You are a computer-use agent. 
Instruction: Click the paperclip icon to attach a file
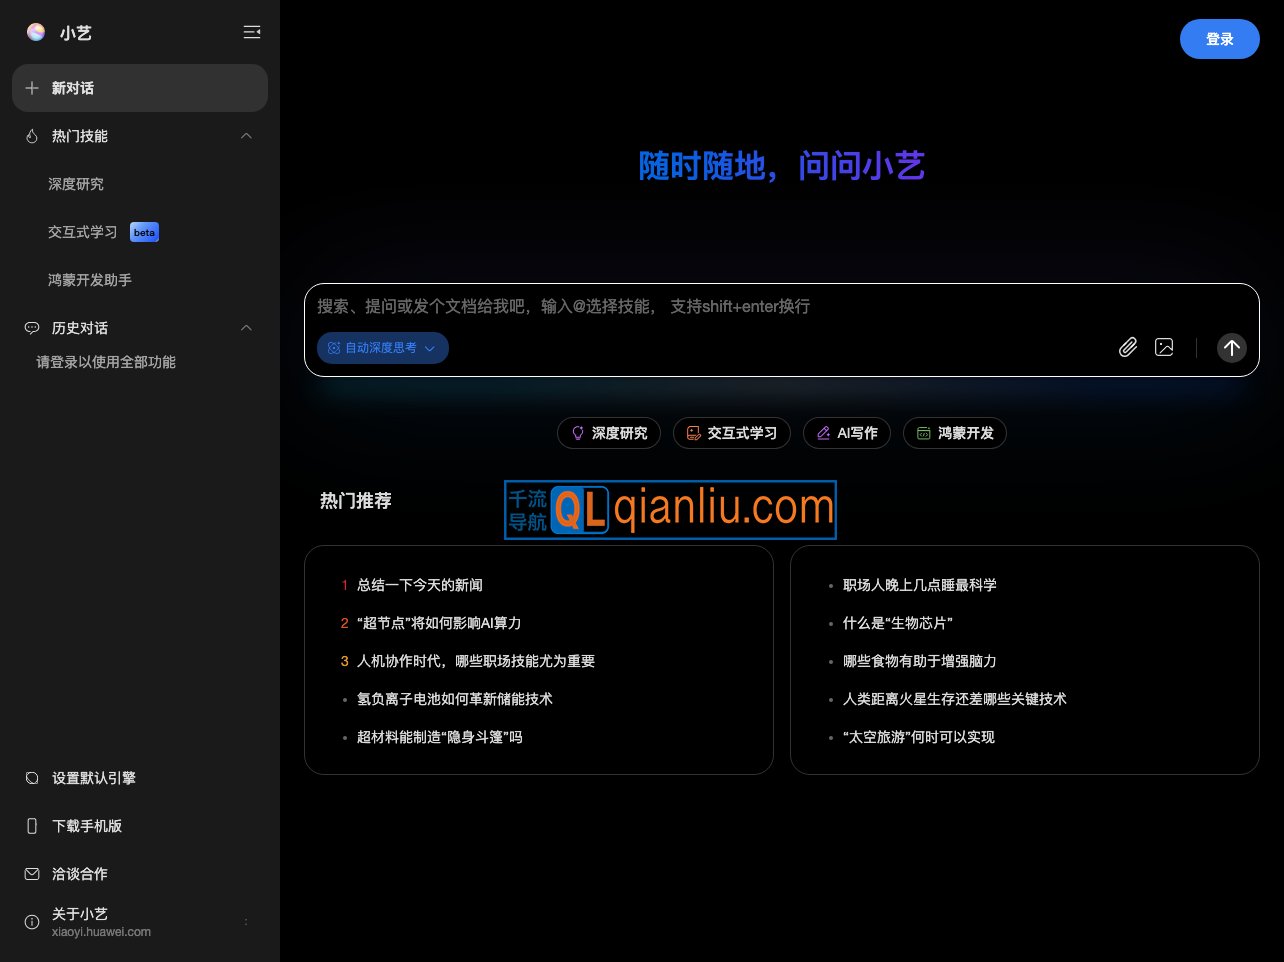(1128, 347)
